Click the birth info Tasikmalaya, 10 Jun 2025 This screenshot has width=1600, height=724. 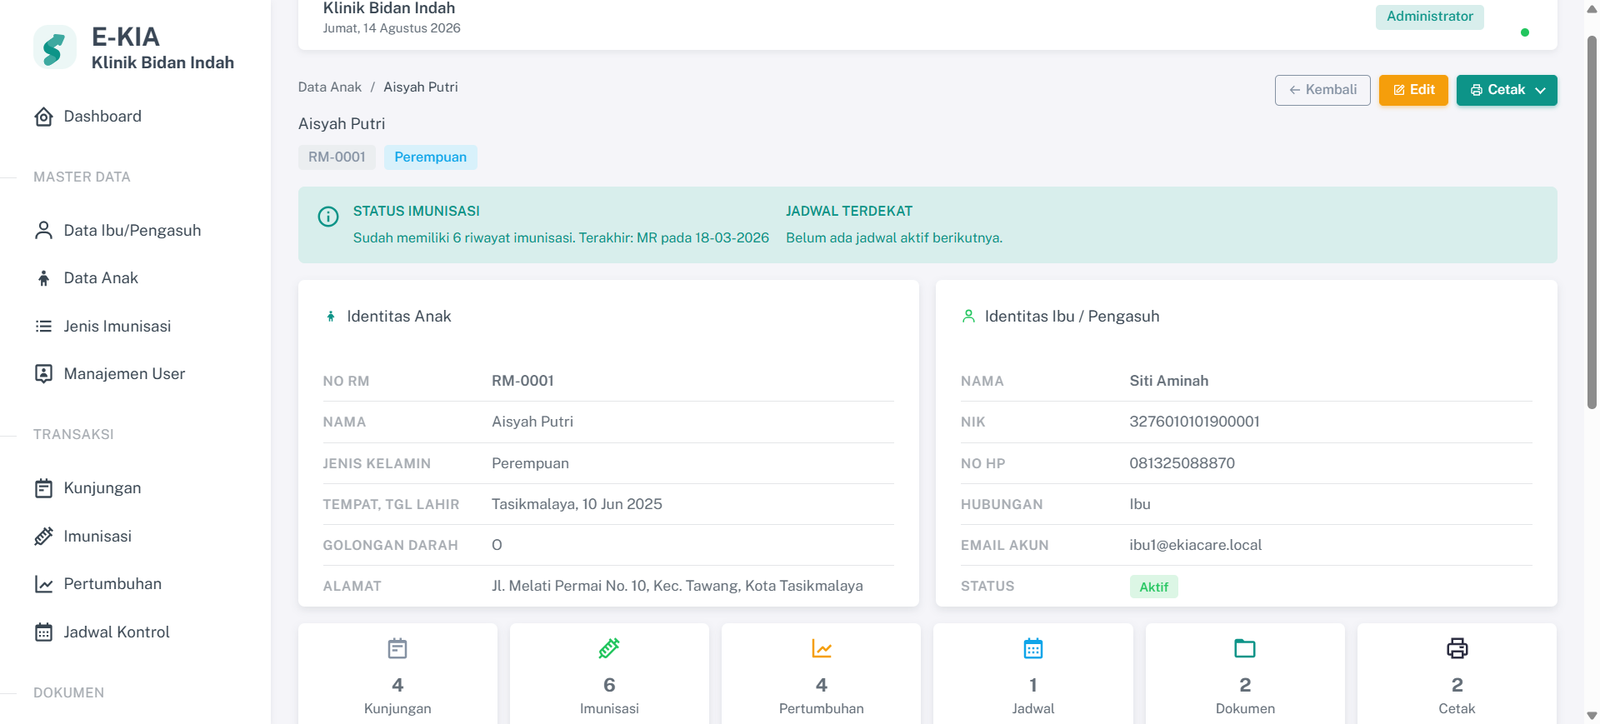(577, 505)
